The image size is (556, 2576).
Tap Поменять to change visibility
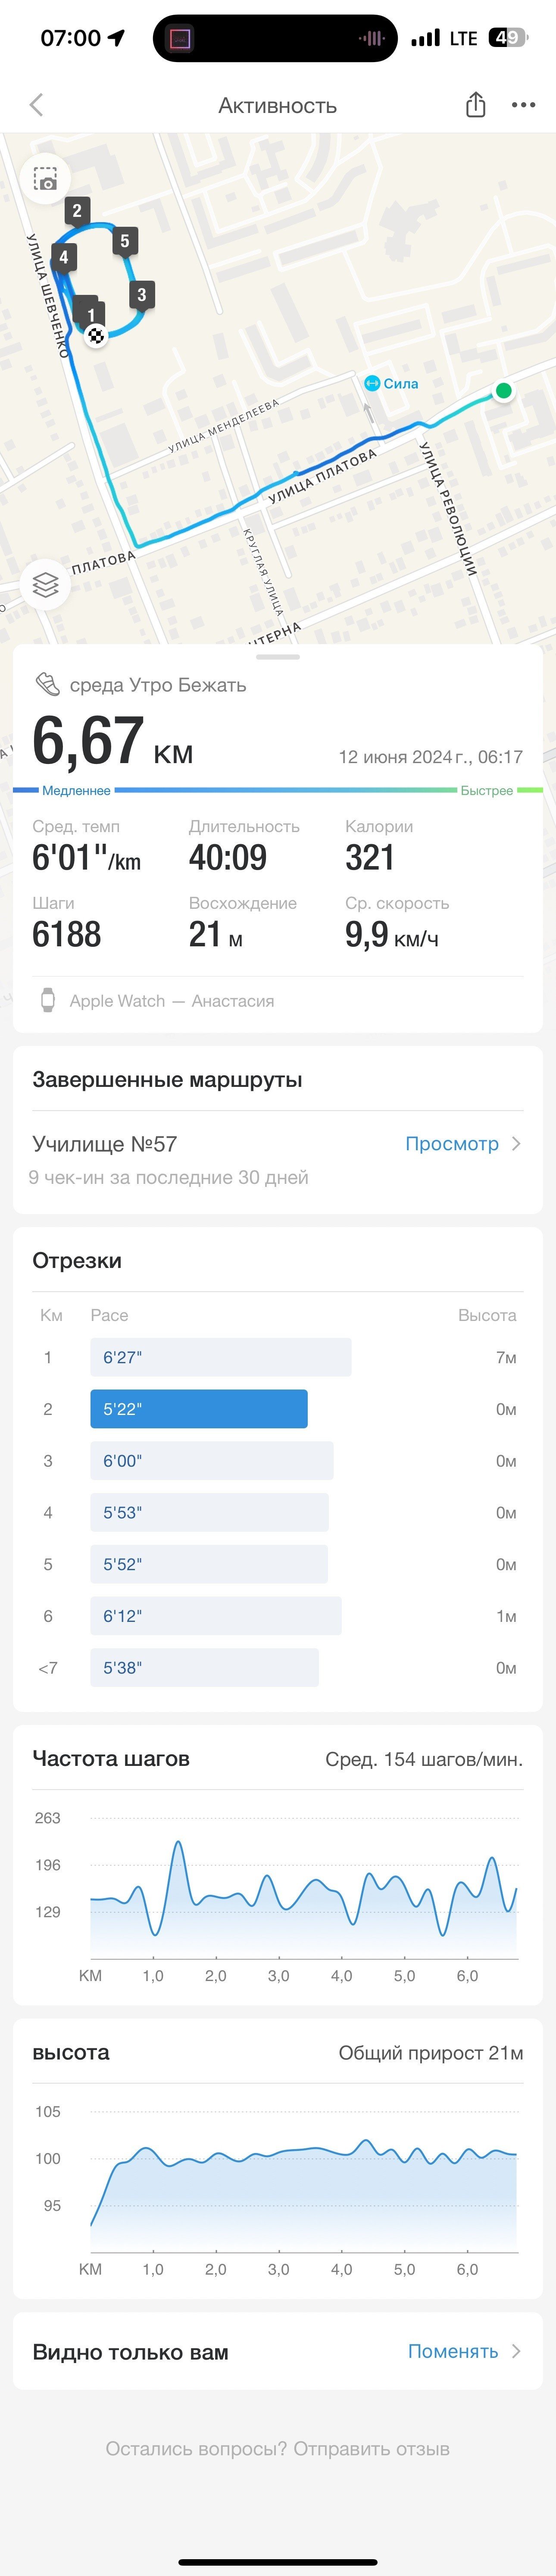click(453, 2351)
